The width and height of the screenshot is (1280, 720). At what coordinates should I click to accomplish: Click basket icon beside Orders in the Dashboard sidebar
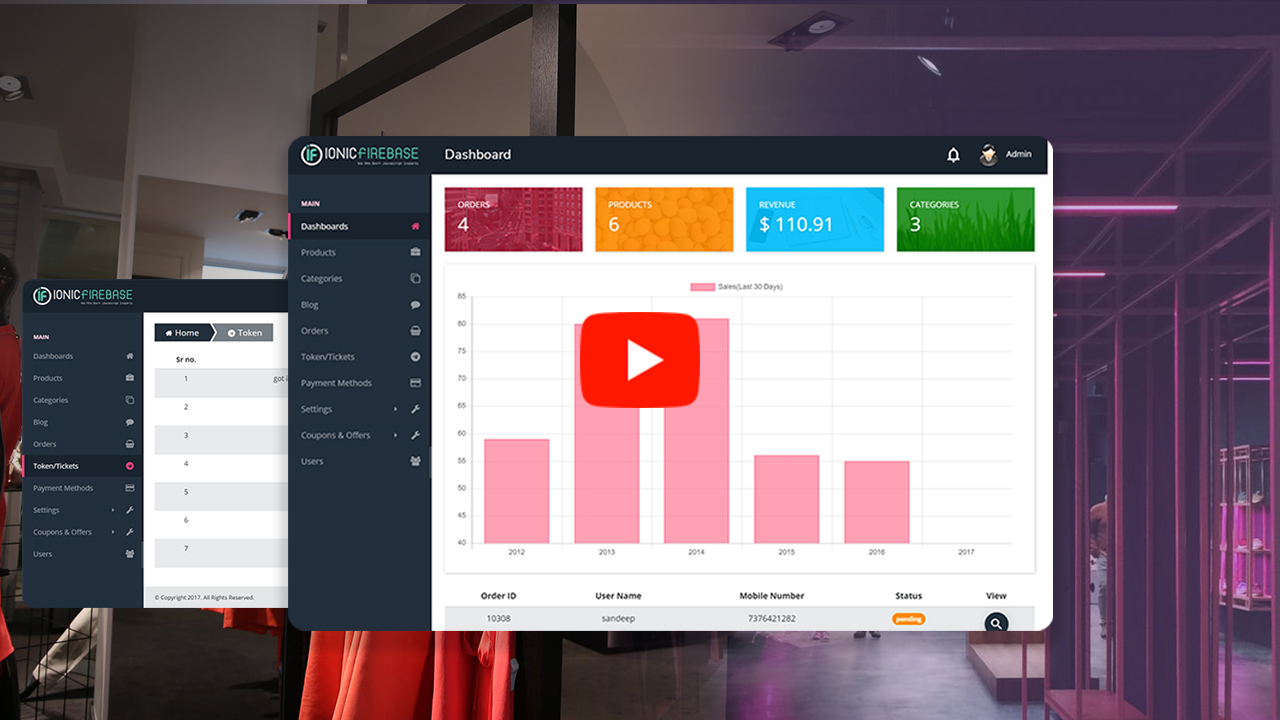pyautogui.click(x=415, y=330)
